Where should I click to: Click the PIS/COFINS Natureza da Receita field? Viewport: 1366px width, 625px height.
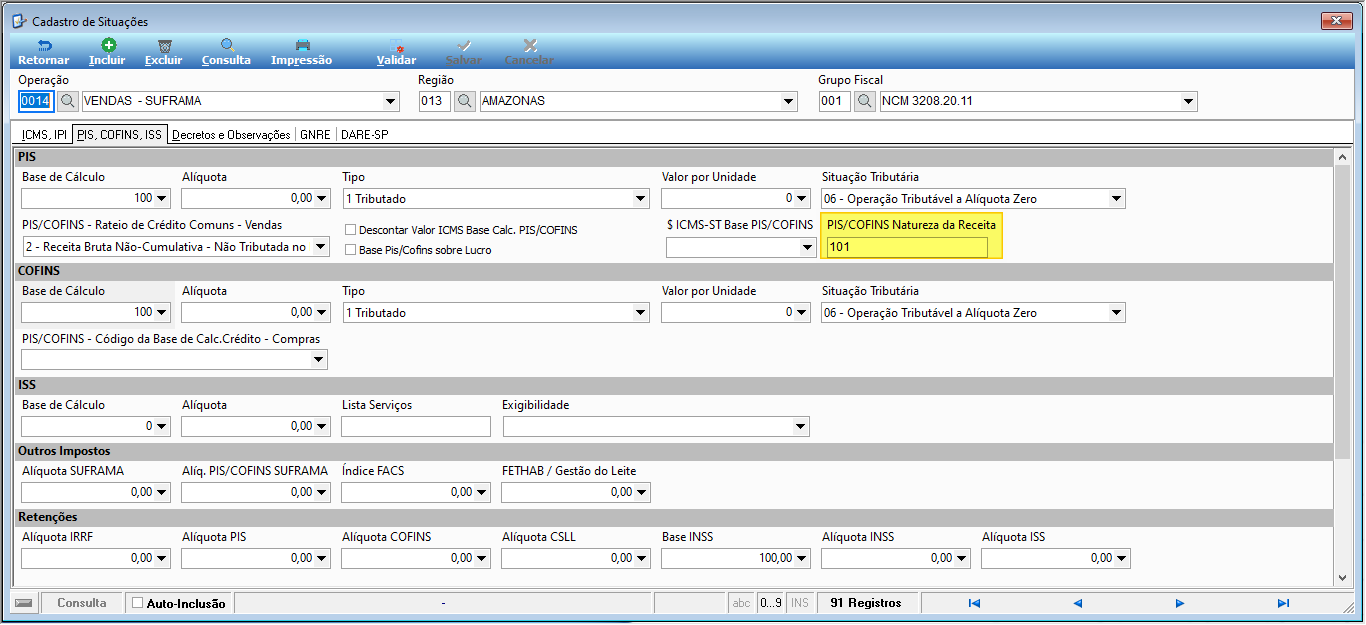(907, 247)
